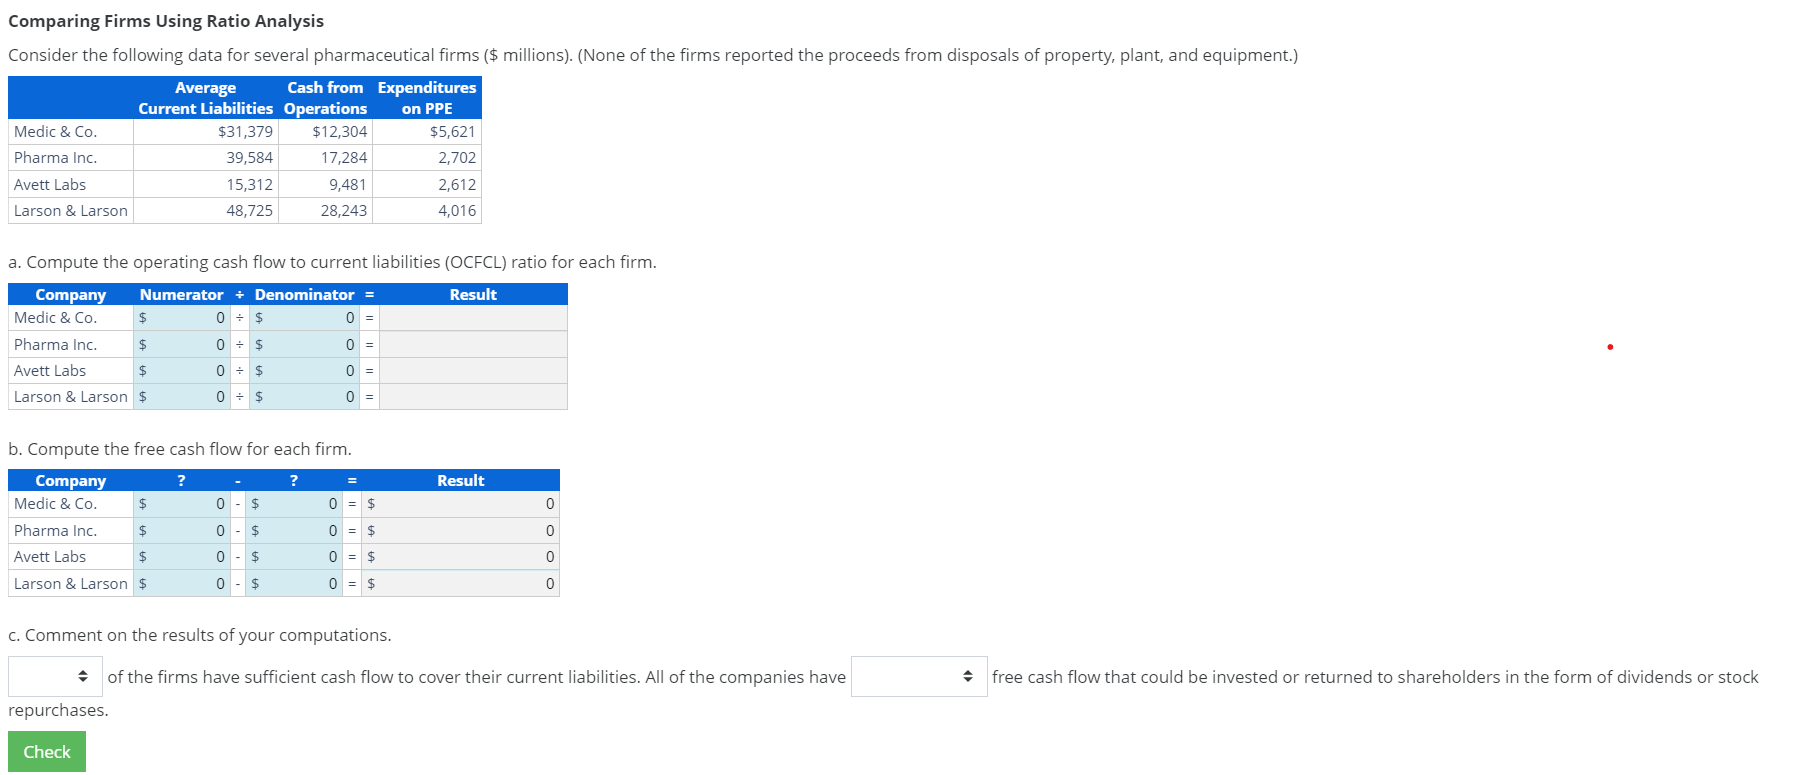Select the OCFCL Result field for Pharma Inc.
The height and width of the screenshot is (775, 1810).
pyautogui.click(x=470, y=344)
